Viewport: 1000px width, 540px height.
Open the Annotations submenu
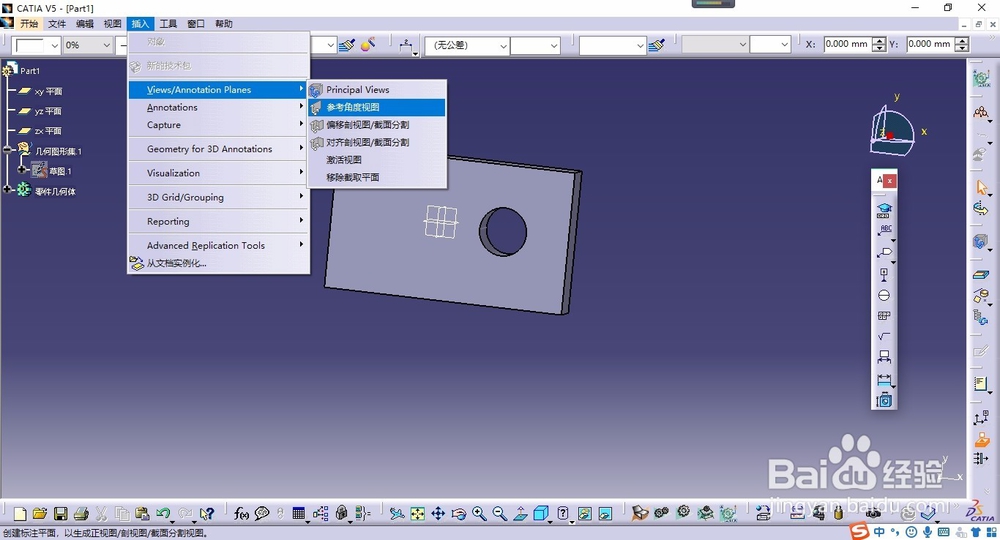tap(218, 107)
